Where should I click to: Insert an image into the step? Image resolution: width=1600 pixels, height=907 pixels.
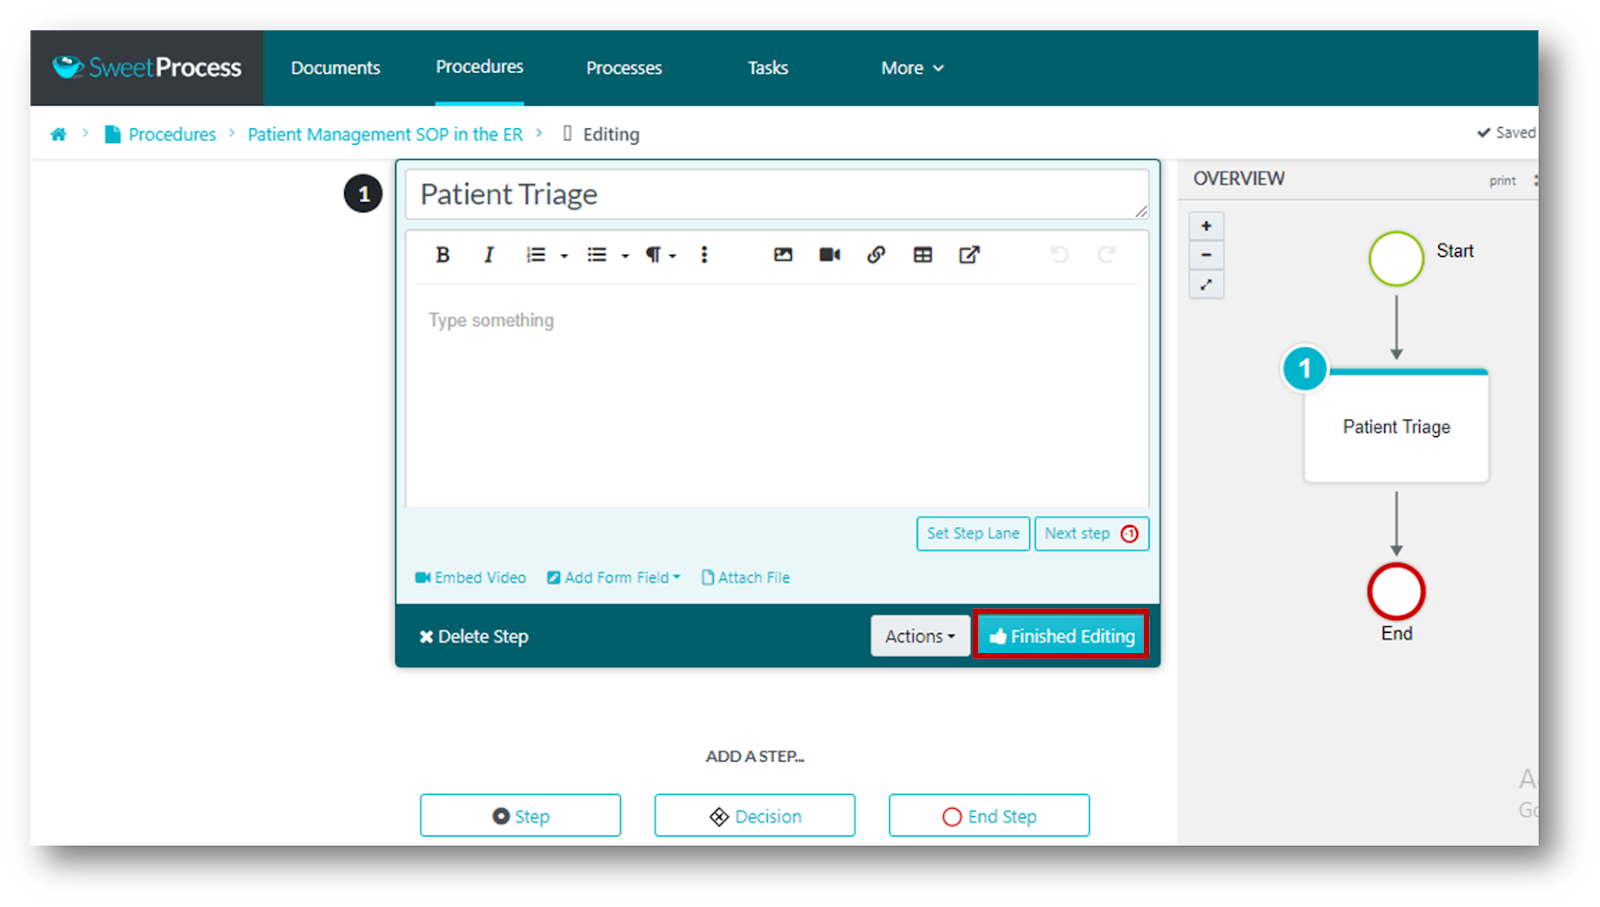click(x=783, y=255)
